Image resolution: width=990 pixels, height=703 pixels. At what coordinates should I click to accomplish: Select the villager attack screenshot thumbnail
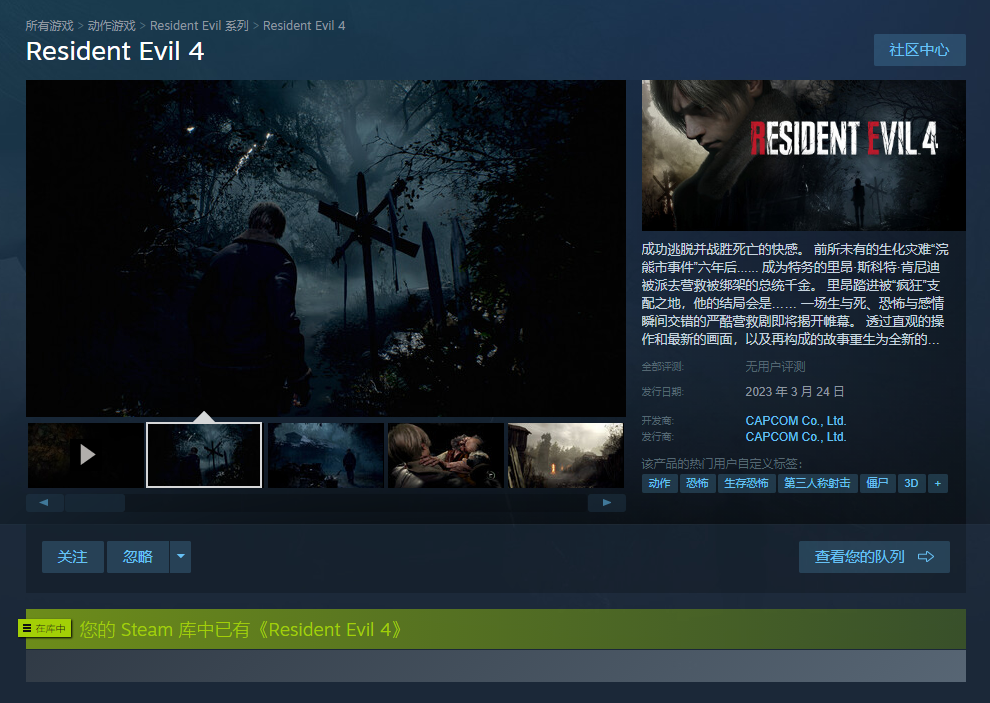446,455
